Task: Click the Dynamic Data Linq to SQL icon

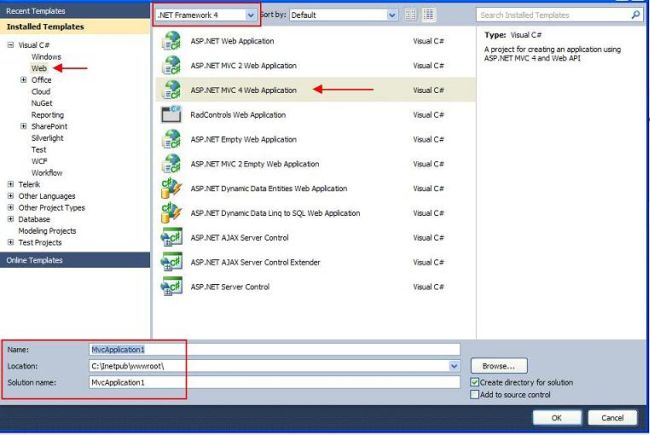Action: (x=171, y=213)
